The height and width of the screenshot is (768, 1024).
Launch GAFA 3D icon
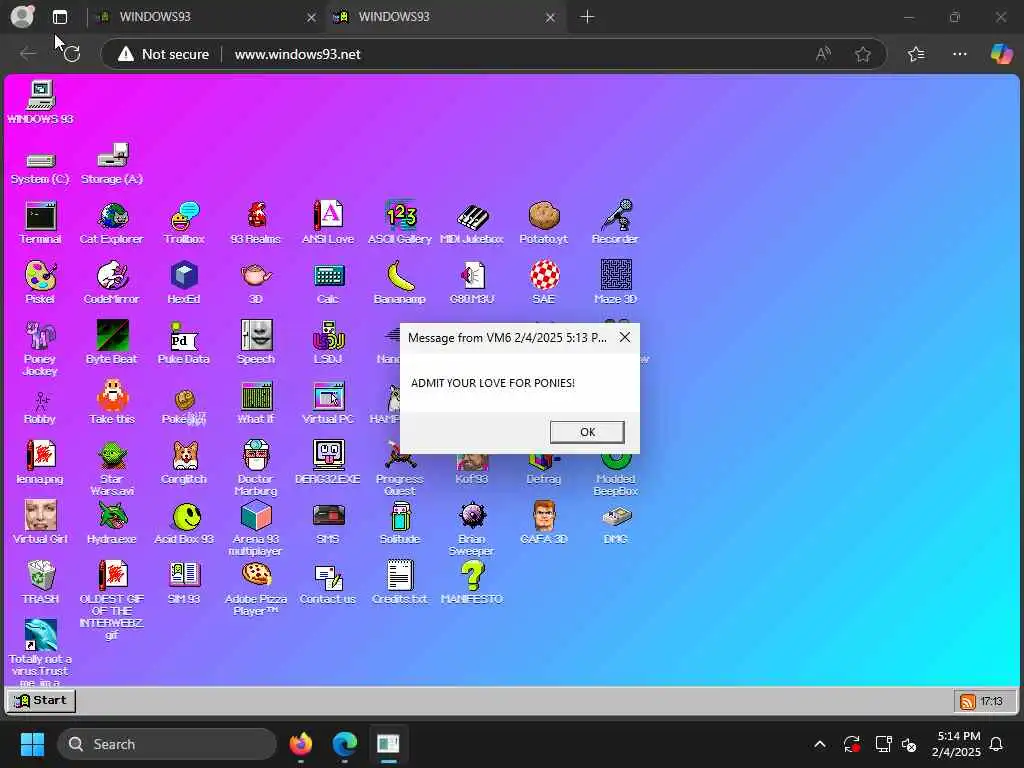point(543,522)
